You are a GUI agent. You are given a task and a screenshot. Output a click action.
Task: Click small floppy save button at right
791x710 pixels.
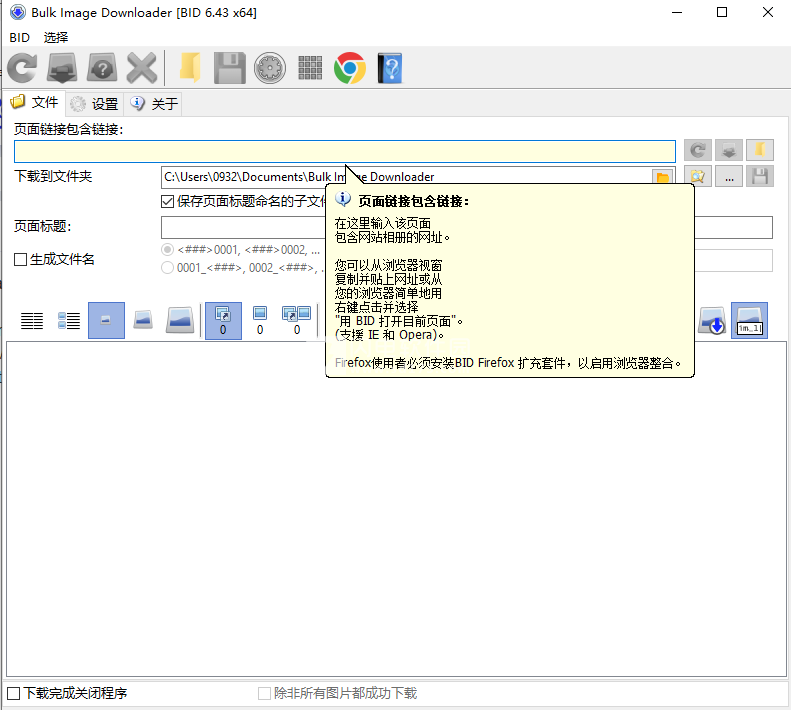760,176
